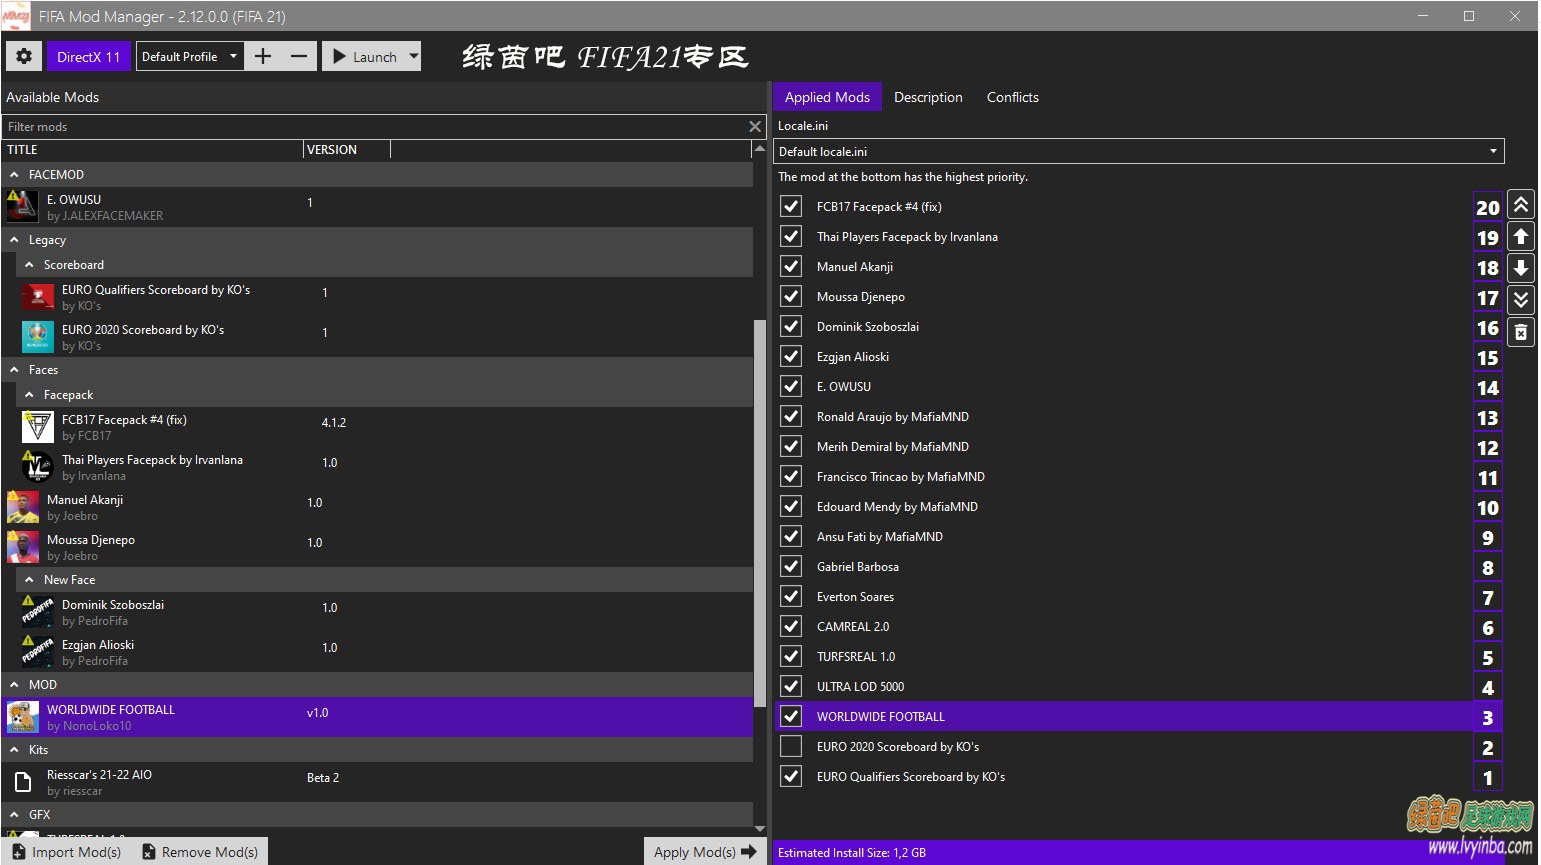Screen dimensions: 1541x865
Task: Click WORLDWIDE FOOTBALL mod icon
Action: coord(23,717)
